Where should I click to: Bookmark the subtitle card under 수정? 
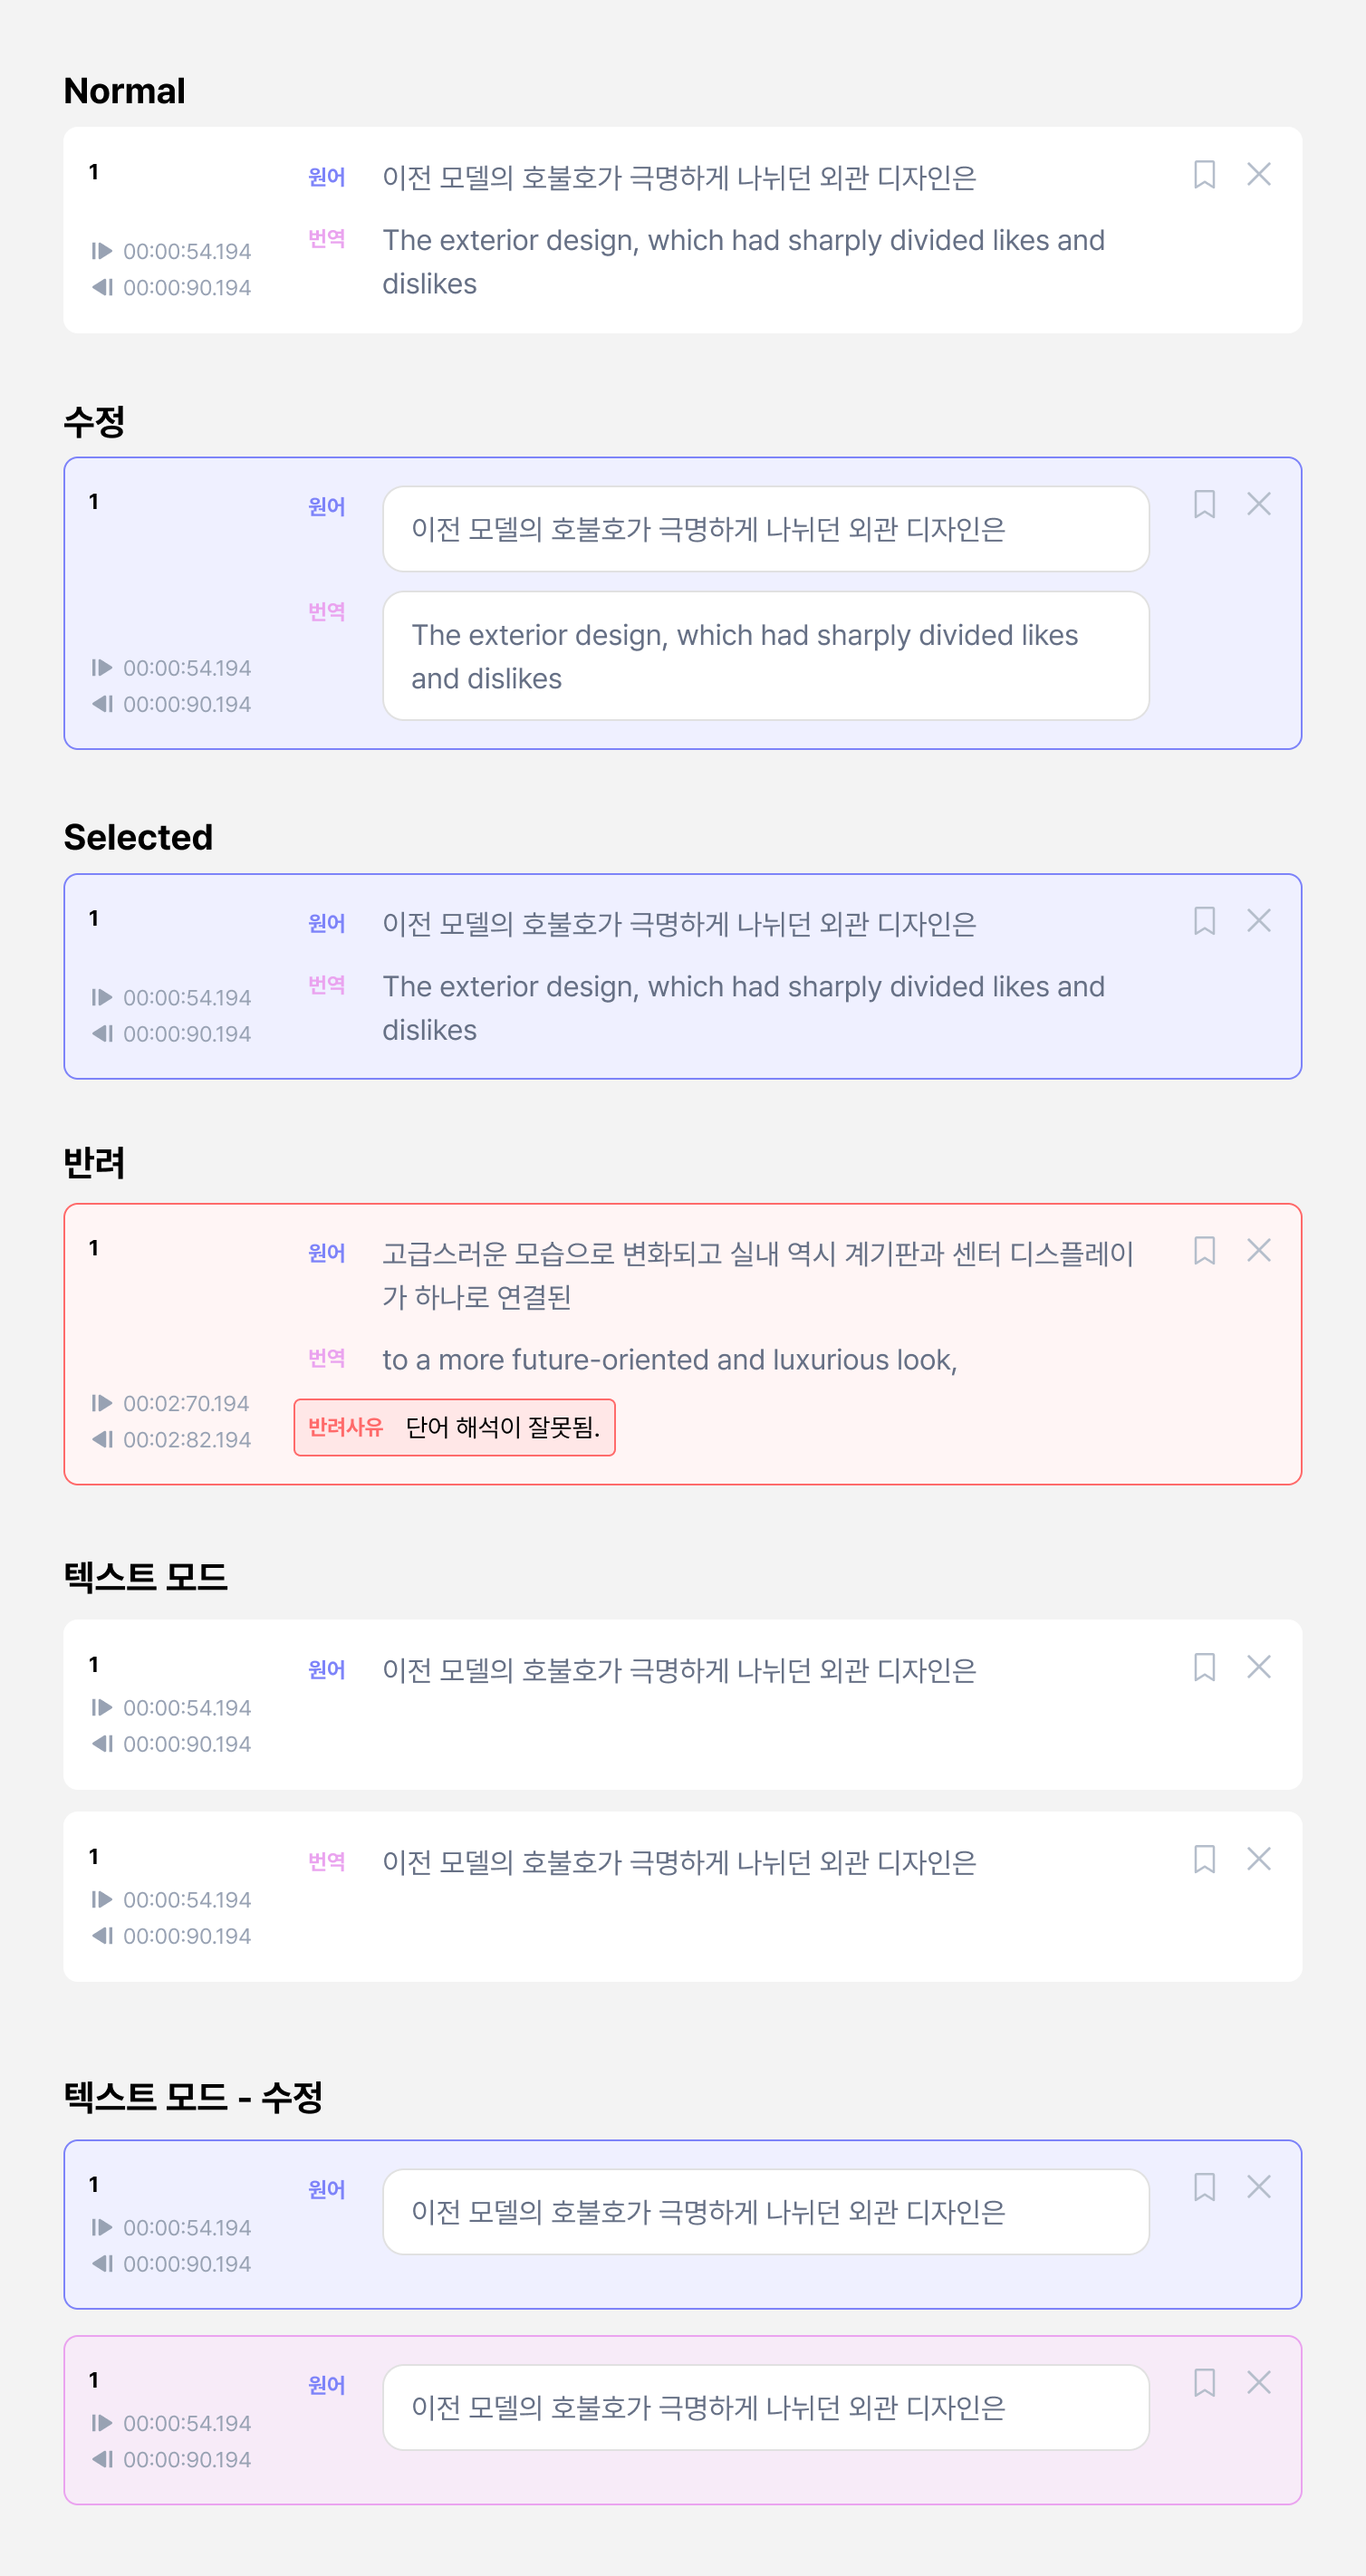point(1204,504)
